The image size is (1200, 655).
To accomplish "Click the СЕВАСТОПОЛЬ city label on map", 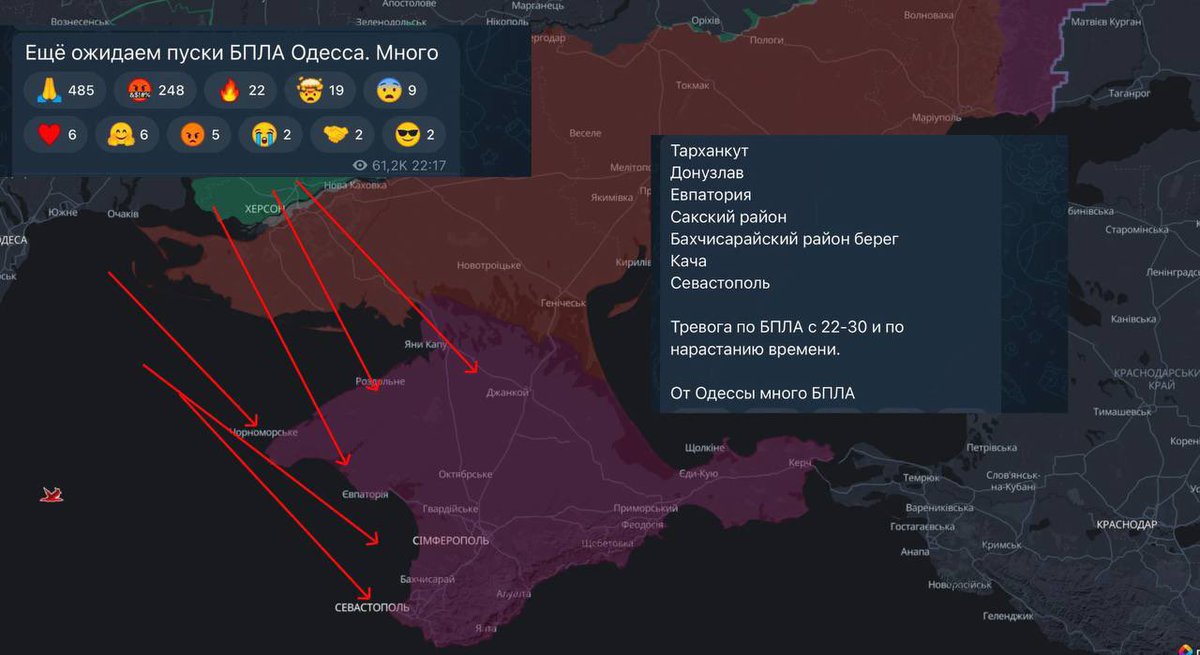I will [x=372, y=608].
